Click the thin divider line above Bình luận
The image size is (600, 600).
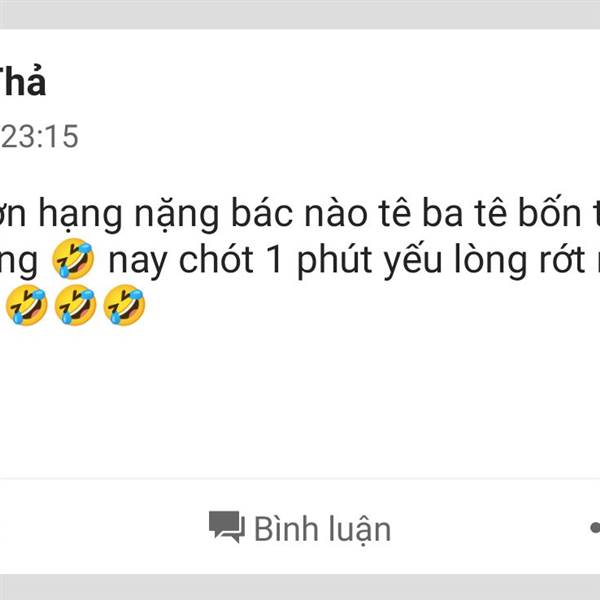tap(300, 478)
